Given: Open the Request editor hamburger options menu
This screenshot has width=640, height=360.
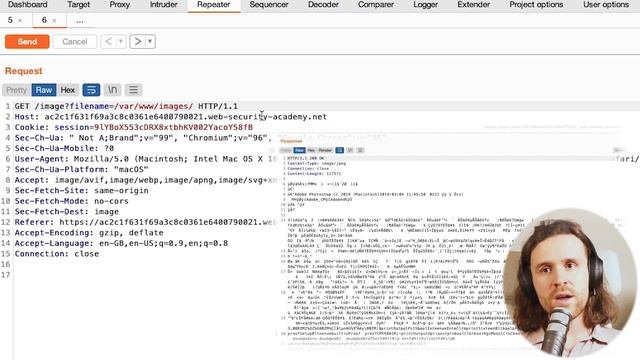Looking at the screenshot, I should coord(133,90).
